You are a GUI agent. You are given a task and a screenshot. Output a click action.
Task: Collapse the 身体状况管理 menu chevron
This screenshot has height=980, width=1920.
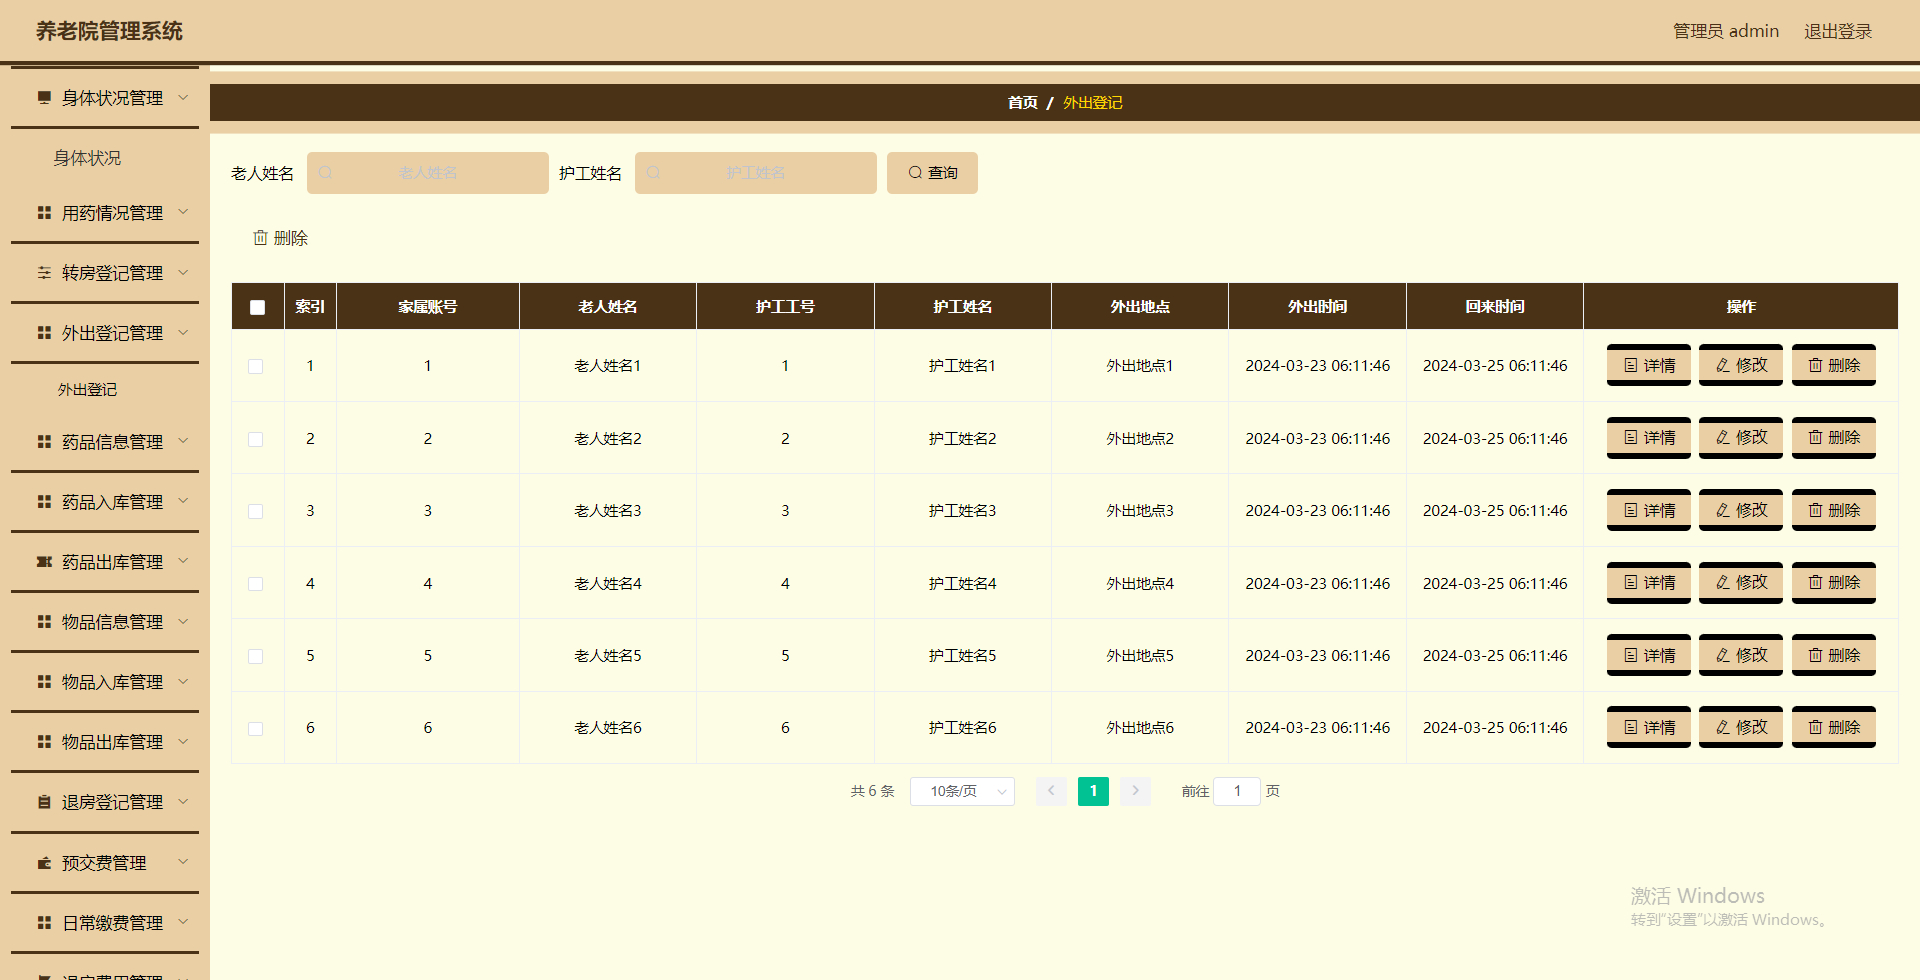coord(183,97)
